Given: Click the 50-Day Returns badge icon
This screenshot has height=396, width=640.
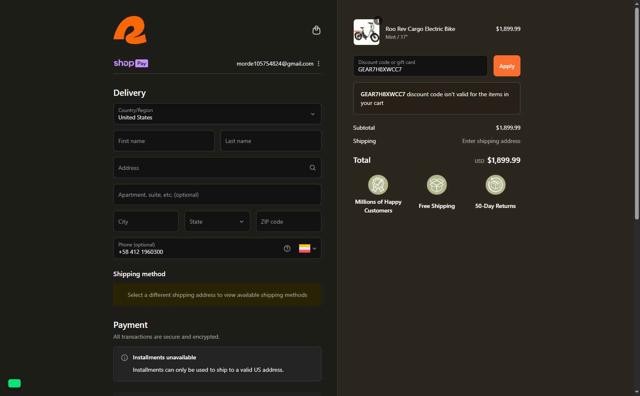Looking at the screenshot, I should tap(495, 185).
